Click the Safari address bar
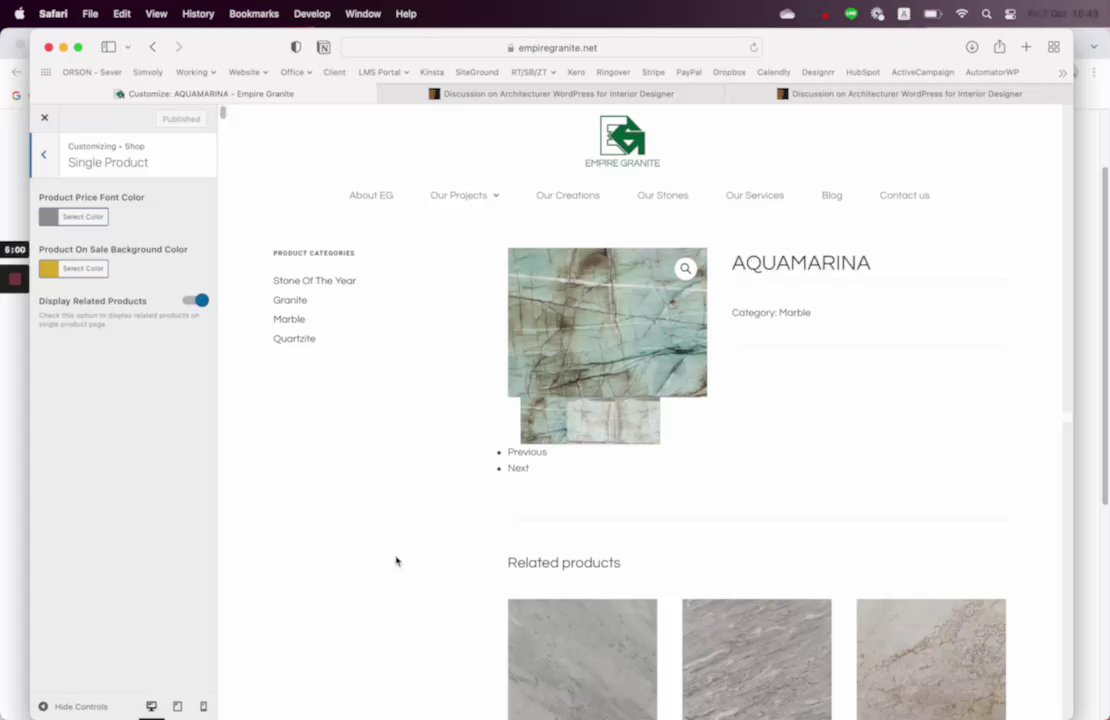Viewport: 1110px width, 720px height. click(551, 47)
